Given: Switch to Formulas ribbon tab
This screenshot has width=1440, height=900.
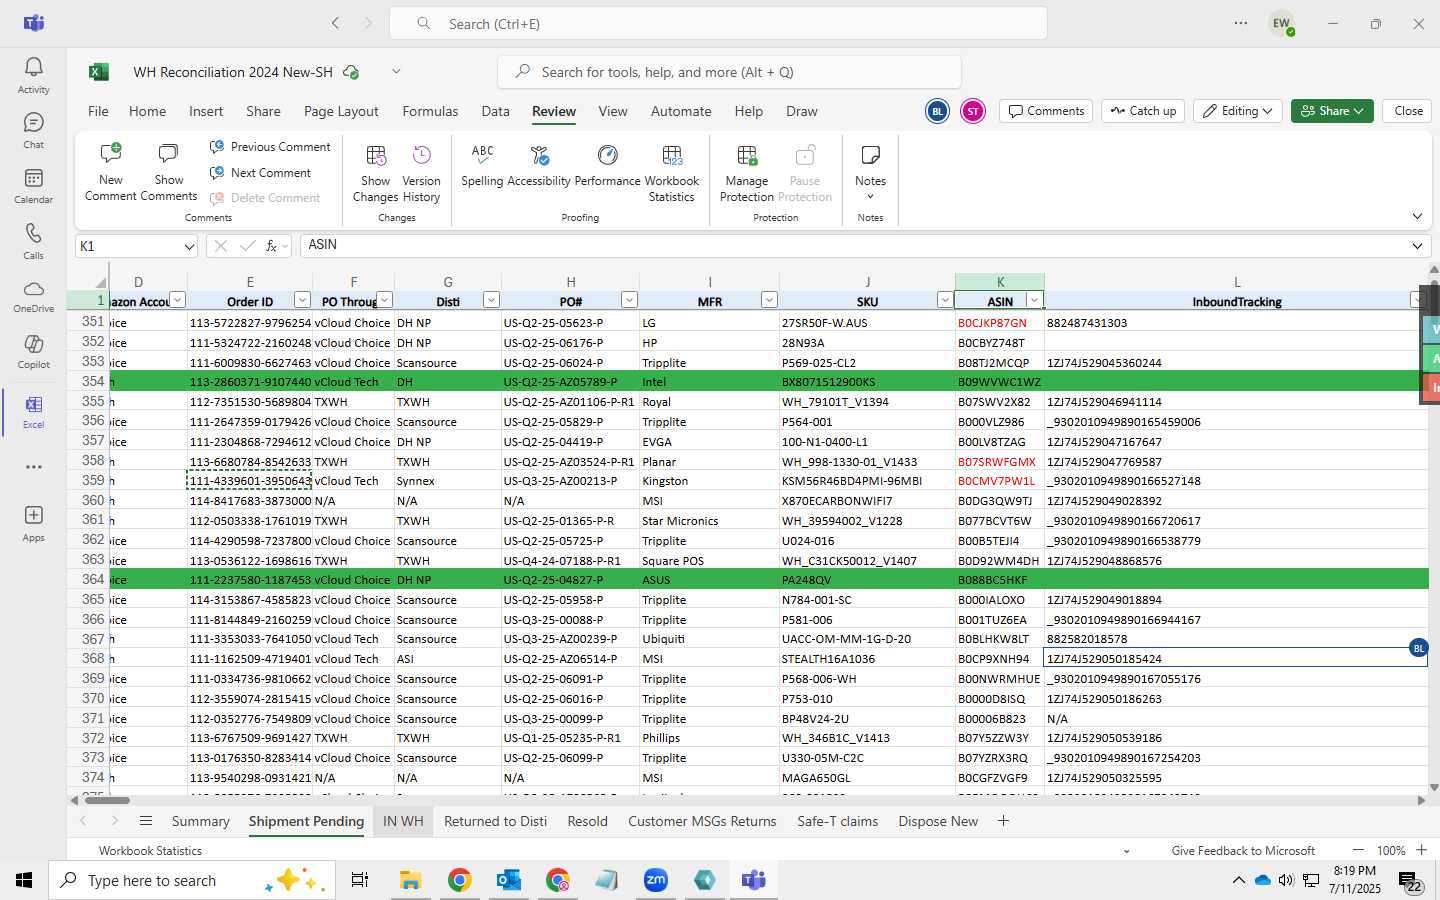Looking at the screenshot, I should [430, 111].
